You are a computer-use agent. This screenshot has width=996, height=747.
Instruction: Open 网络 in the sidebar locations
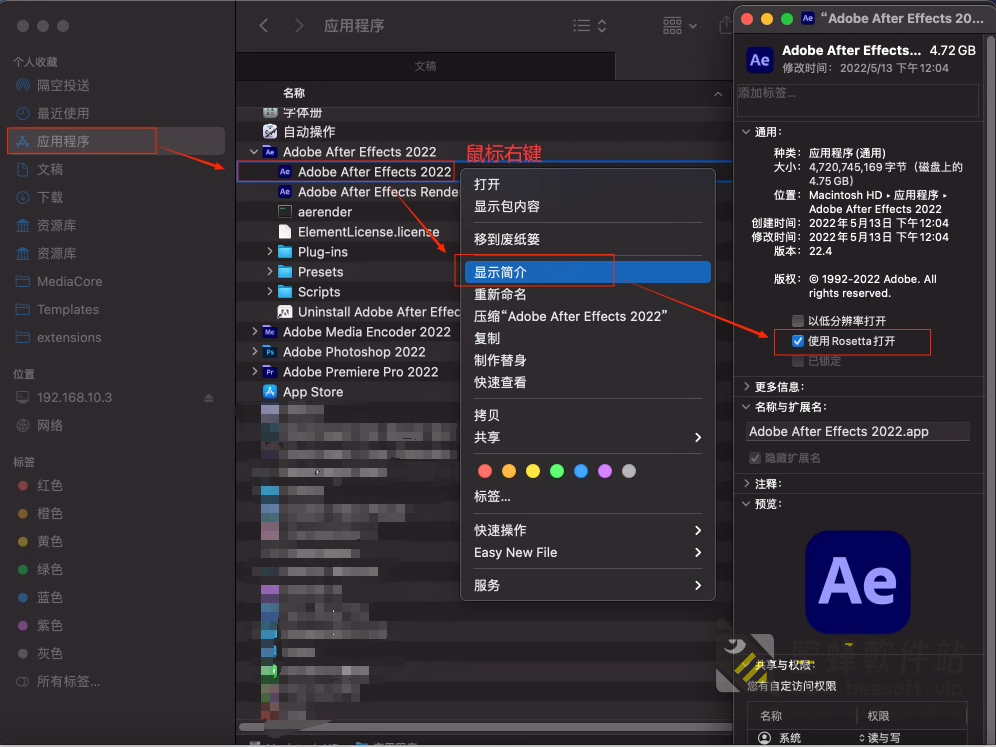click(50, 426)
